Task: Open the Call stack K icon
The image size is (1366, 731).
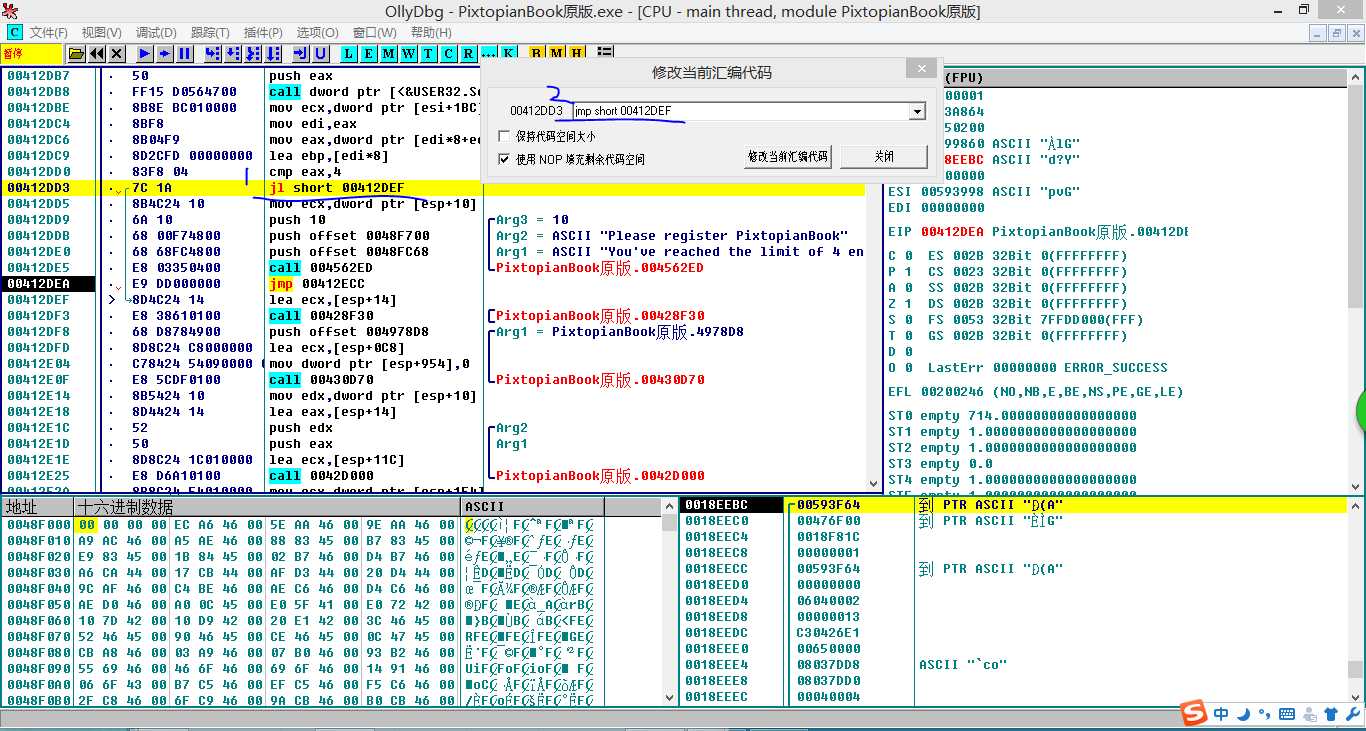Action: (509, 53)
